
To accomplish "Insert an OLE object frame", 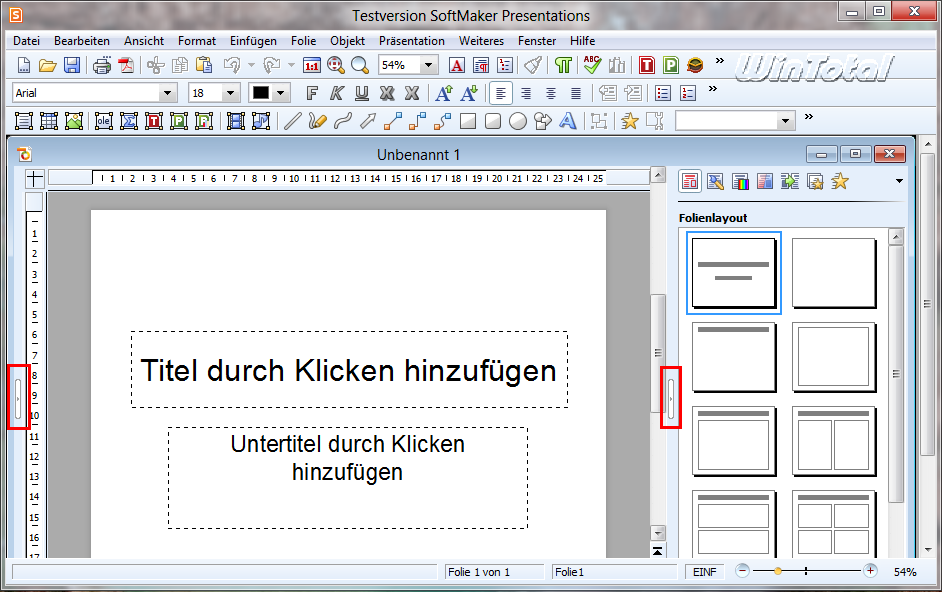I will [103, 121].
